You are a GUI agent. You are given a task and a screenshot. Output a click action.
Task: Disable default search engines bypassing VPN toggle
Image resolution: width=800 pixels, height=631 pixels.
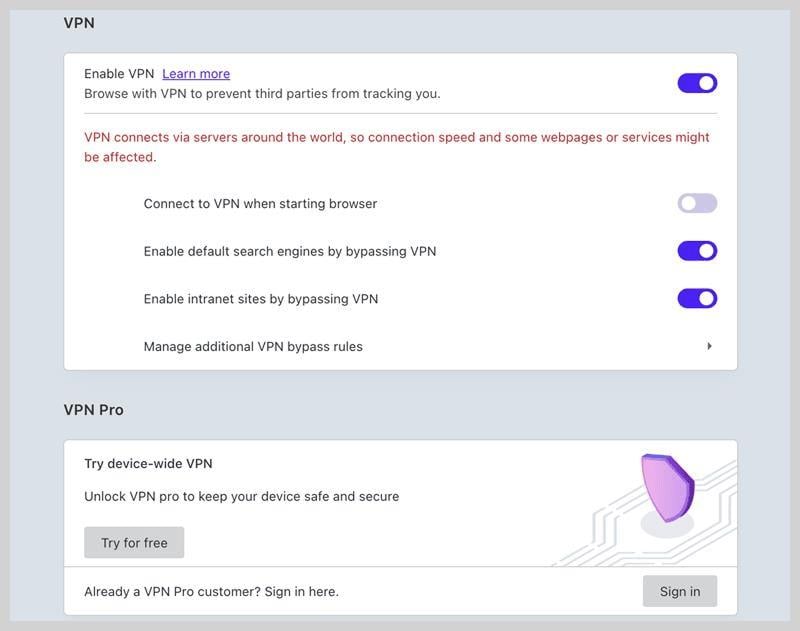(697, 251)
